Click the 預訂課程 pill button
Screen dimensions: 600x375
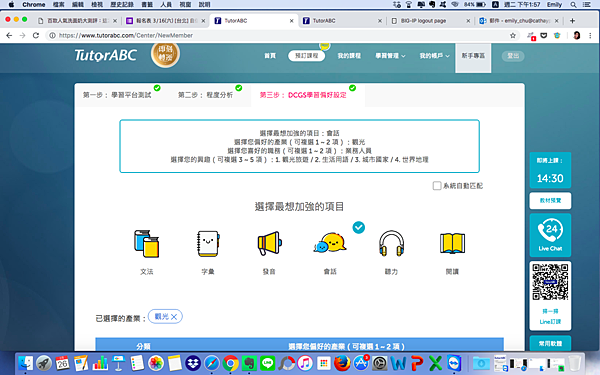point(307,56)
